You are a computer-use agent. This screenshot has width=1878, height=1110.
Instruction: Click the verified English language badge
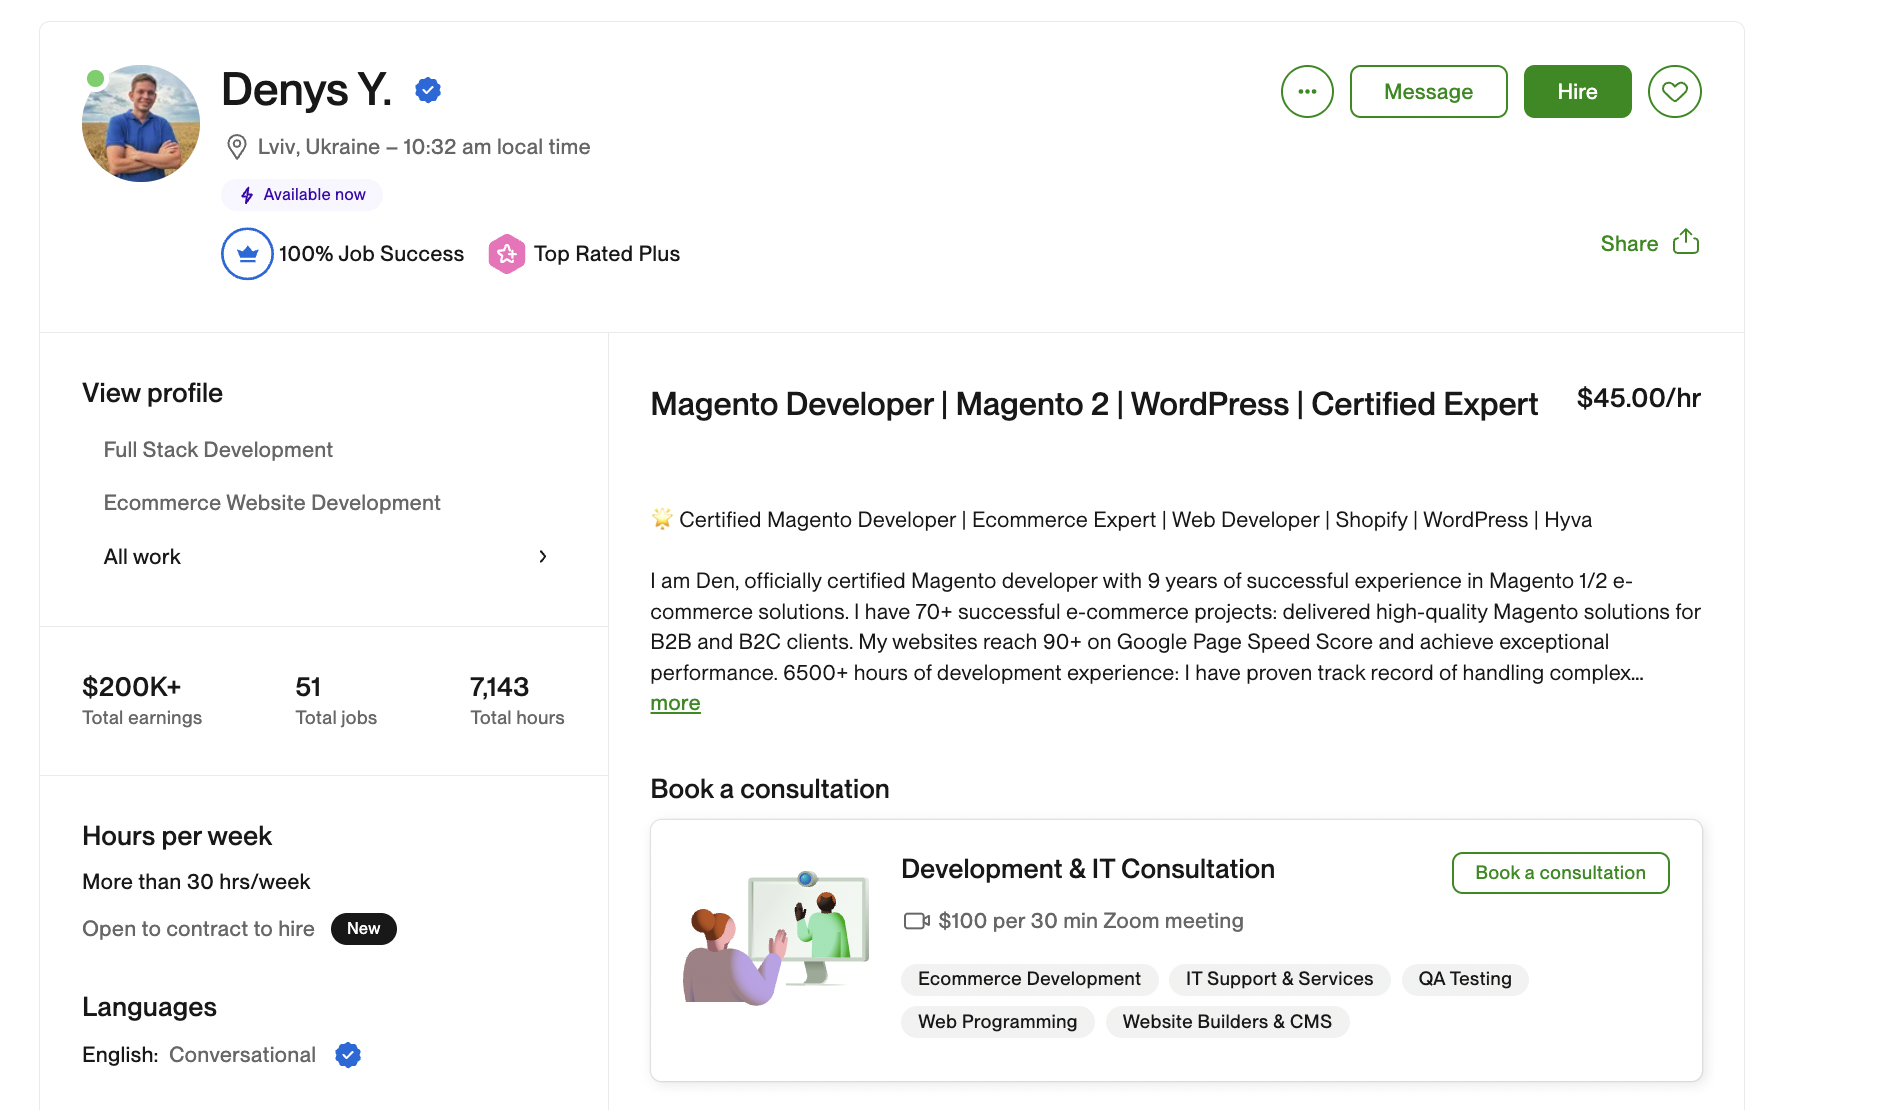tap(348, 1055)
